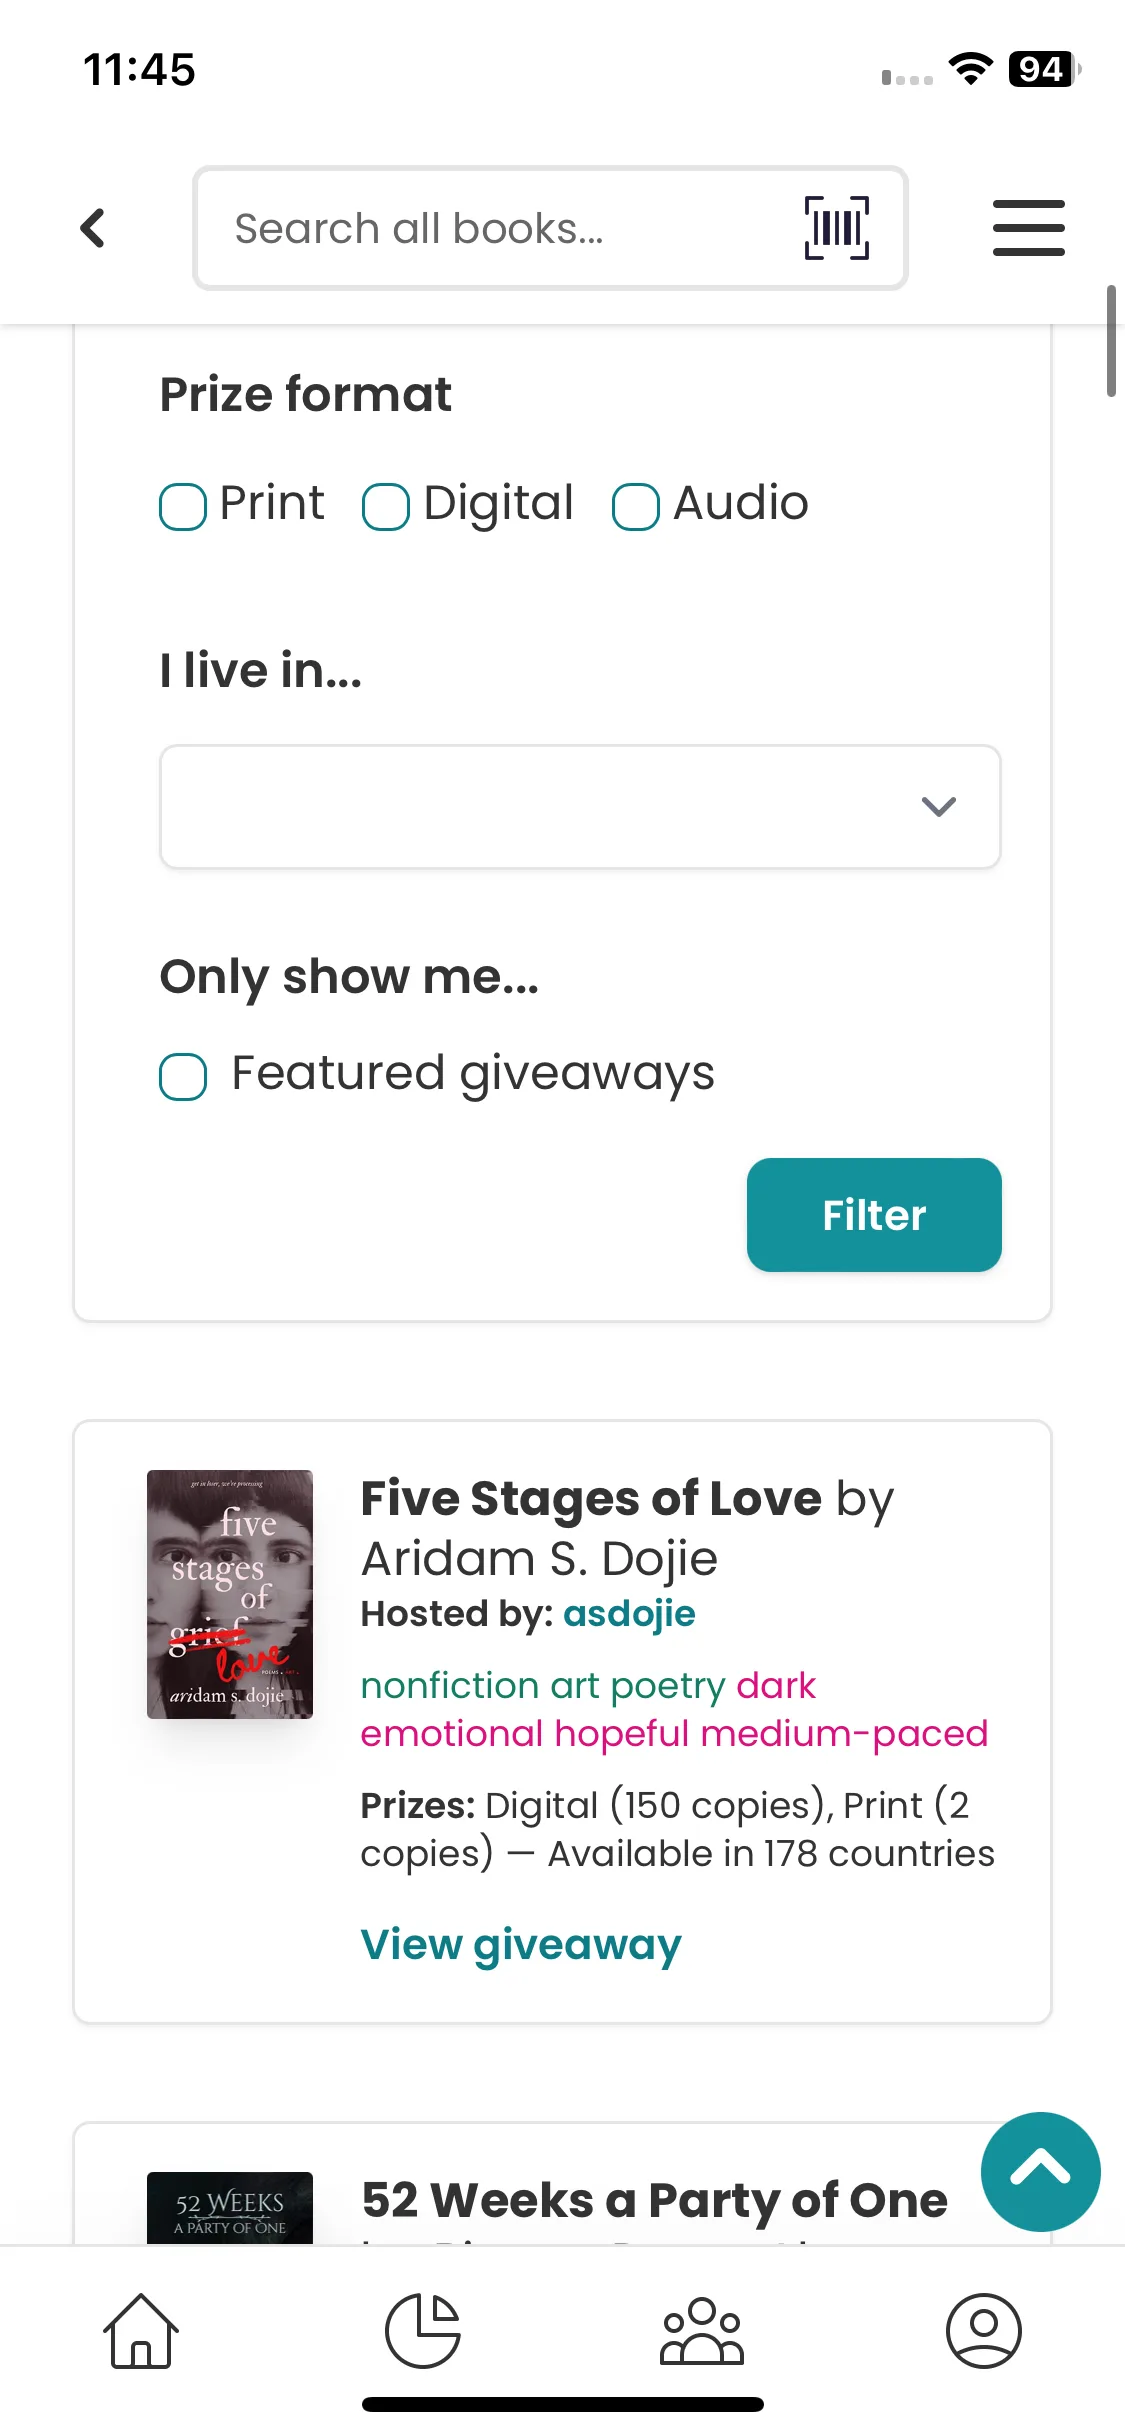Visit host profile asdojie
Screen dimensions: 1125x2436
(x=629, y=1614)
